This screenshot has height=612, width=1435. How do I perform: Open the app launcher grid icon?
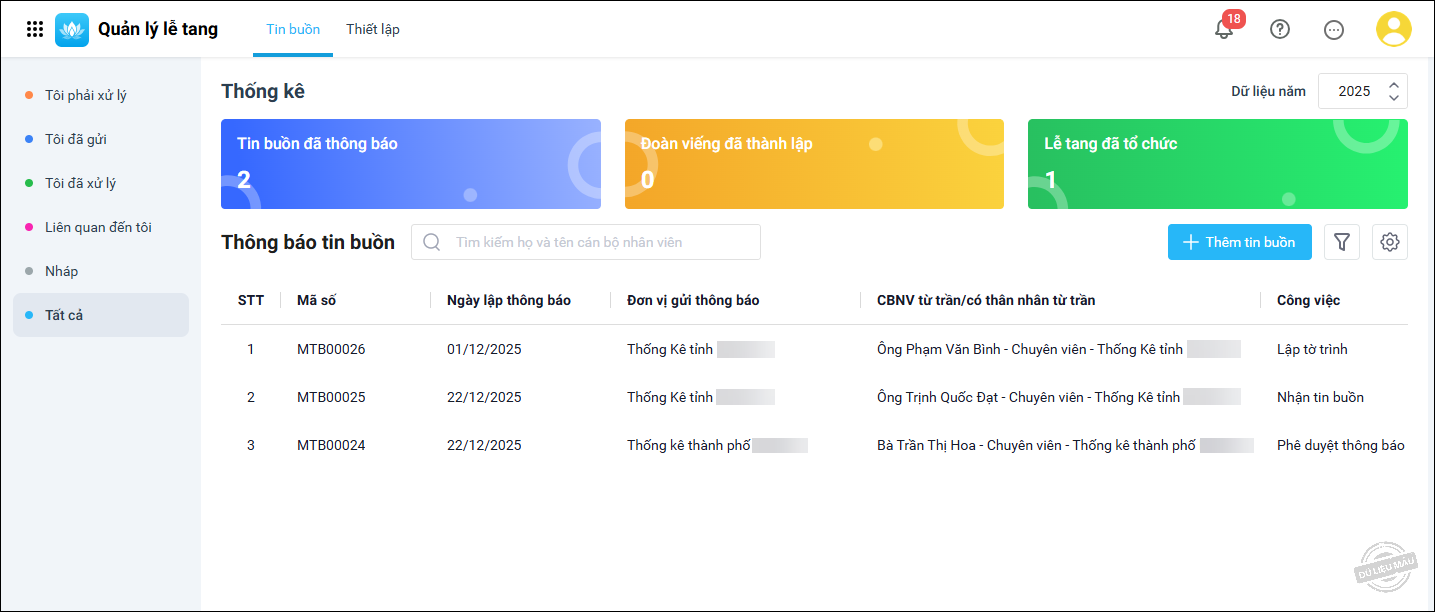coord(35,29)
